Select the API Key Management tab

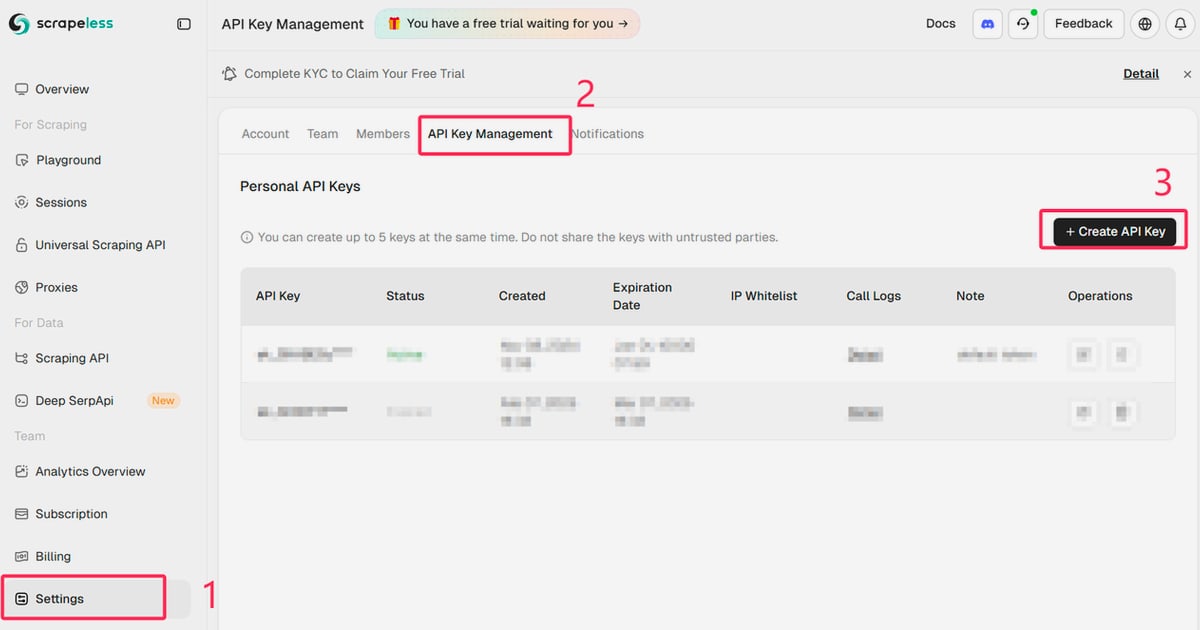[x=490, y=134]
